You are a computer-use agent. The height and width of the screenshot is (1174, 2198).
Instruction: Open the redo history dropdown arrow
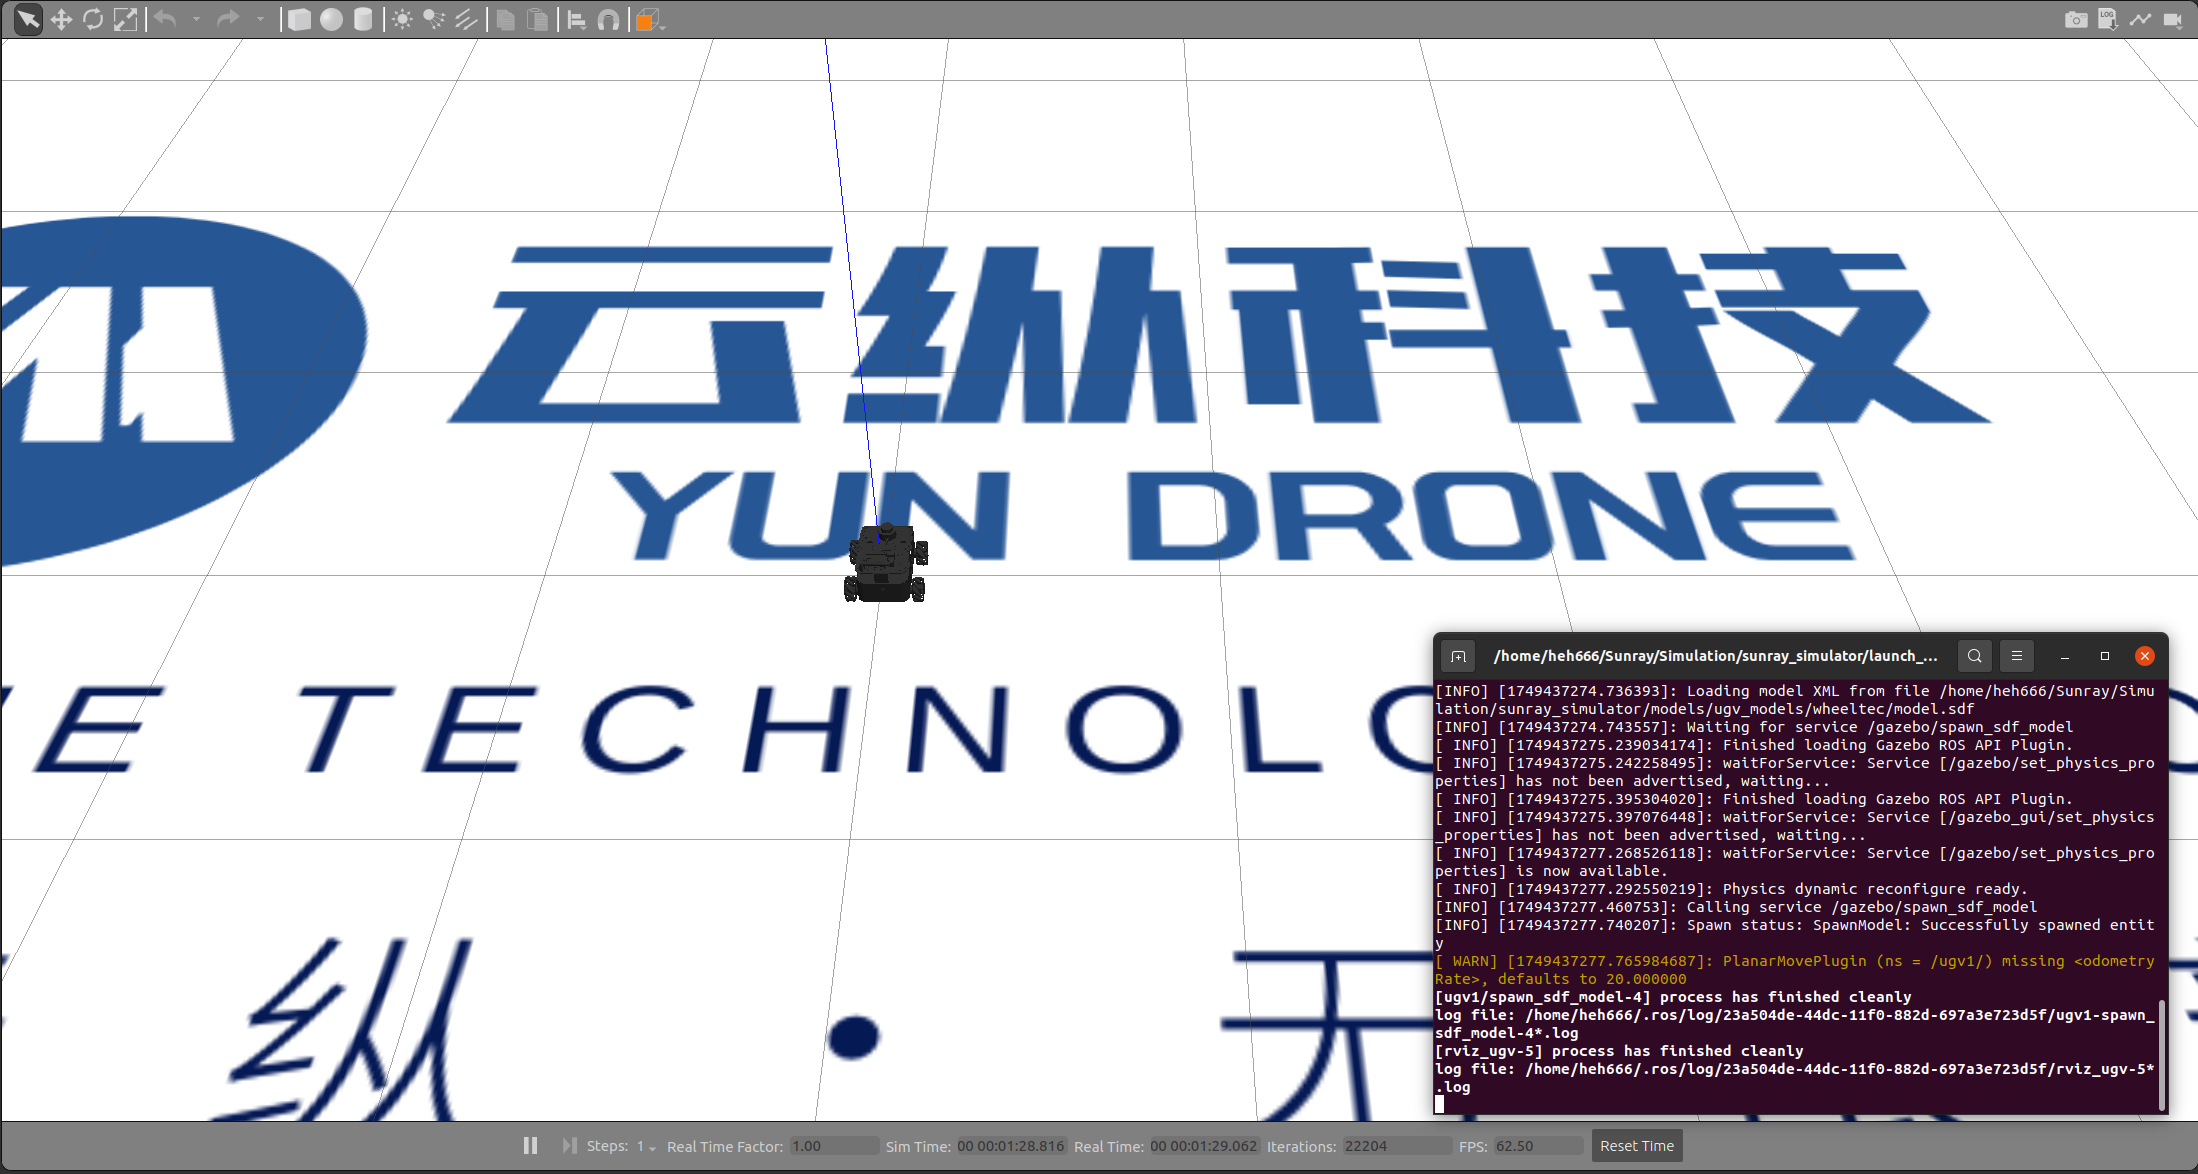pyautogui.click(x=260, y=19)
